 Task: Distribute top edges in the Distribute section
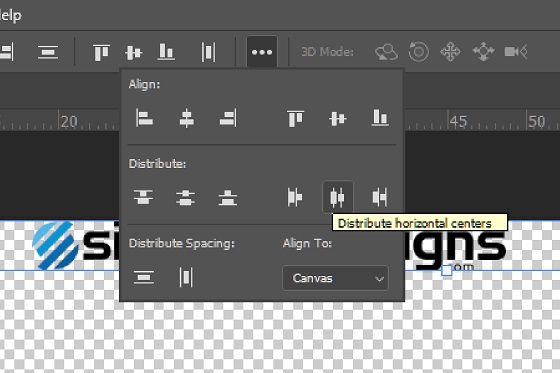[143, 197]
